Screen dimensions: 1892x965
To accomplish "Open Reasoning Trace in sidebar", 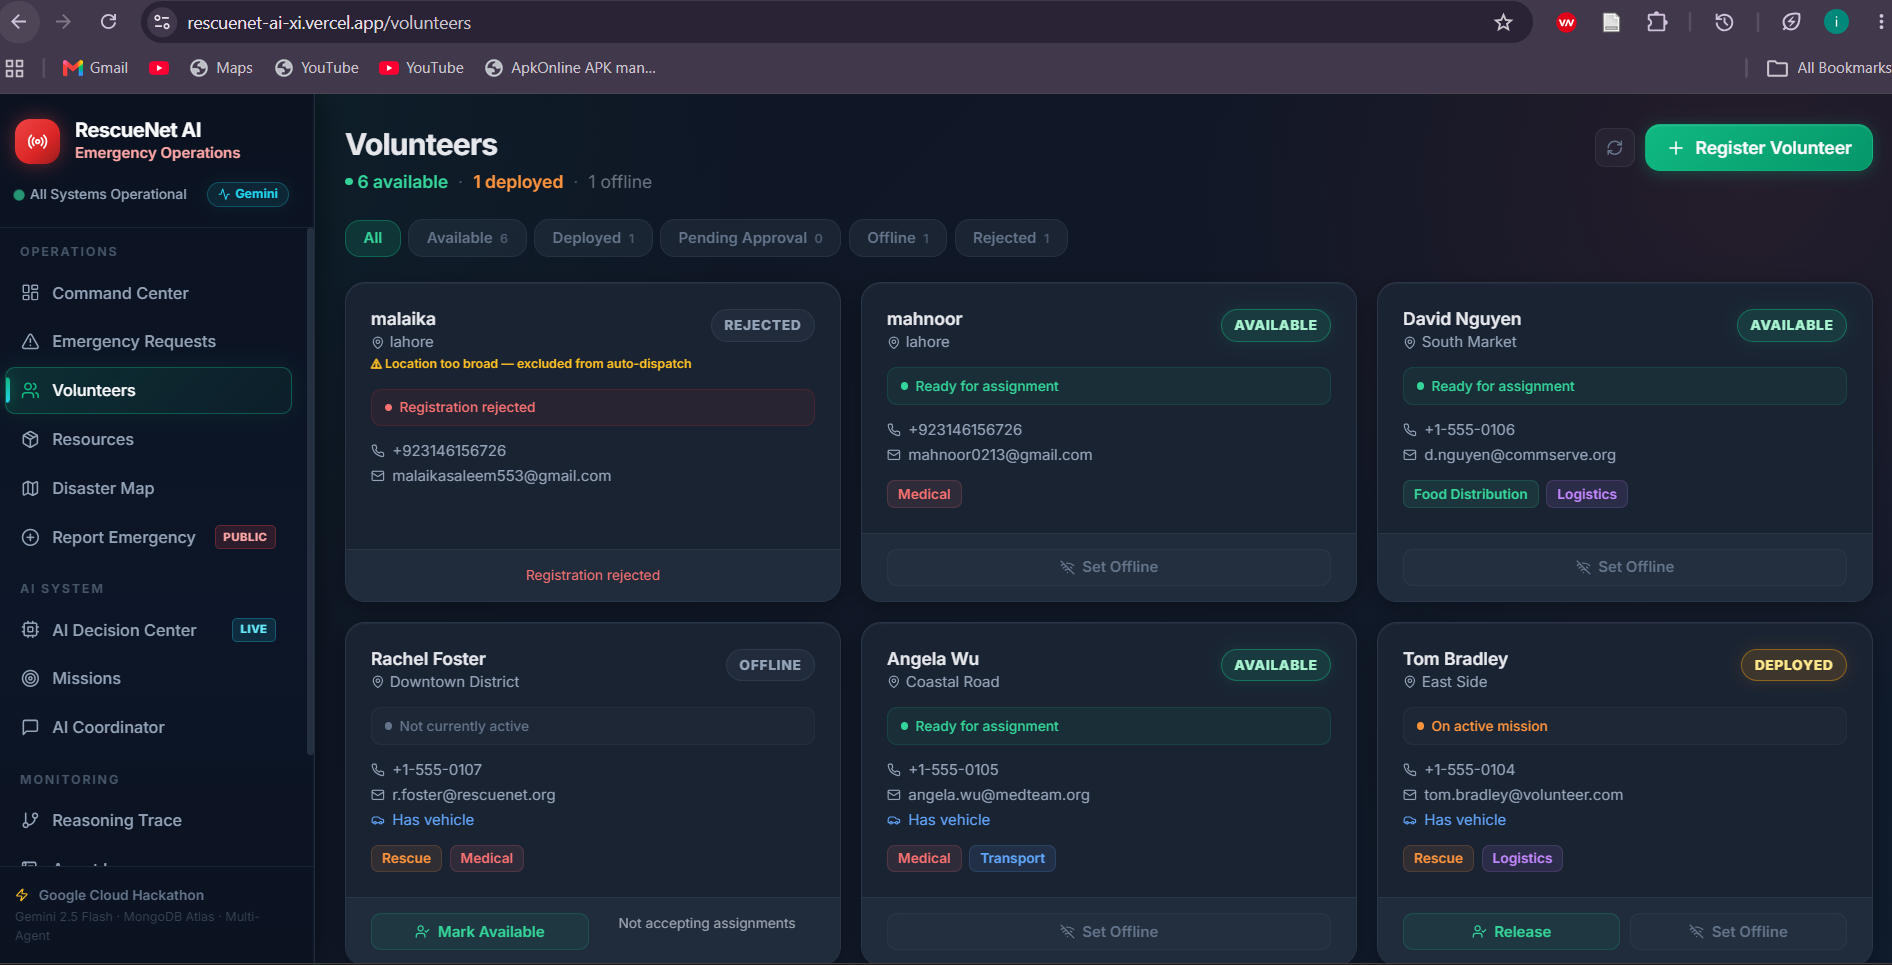I will click(x=149, y=820).
